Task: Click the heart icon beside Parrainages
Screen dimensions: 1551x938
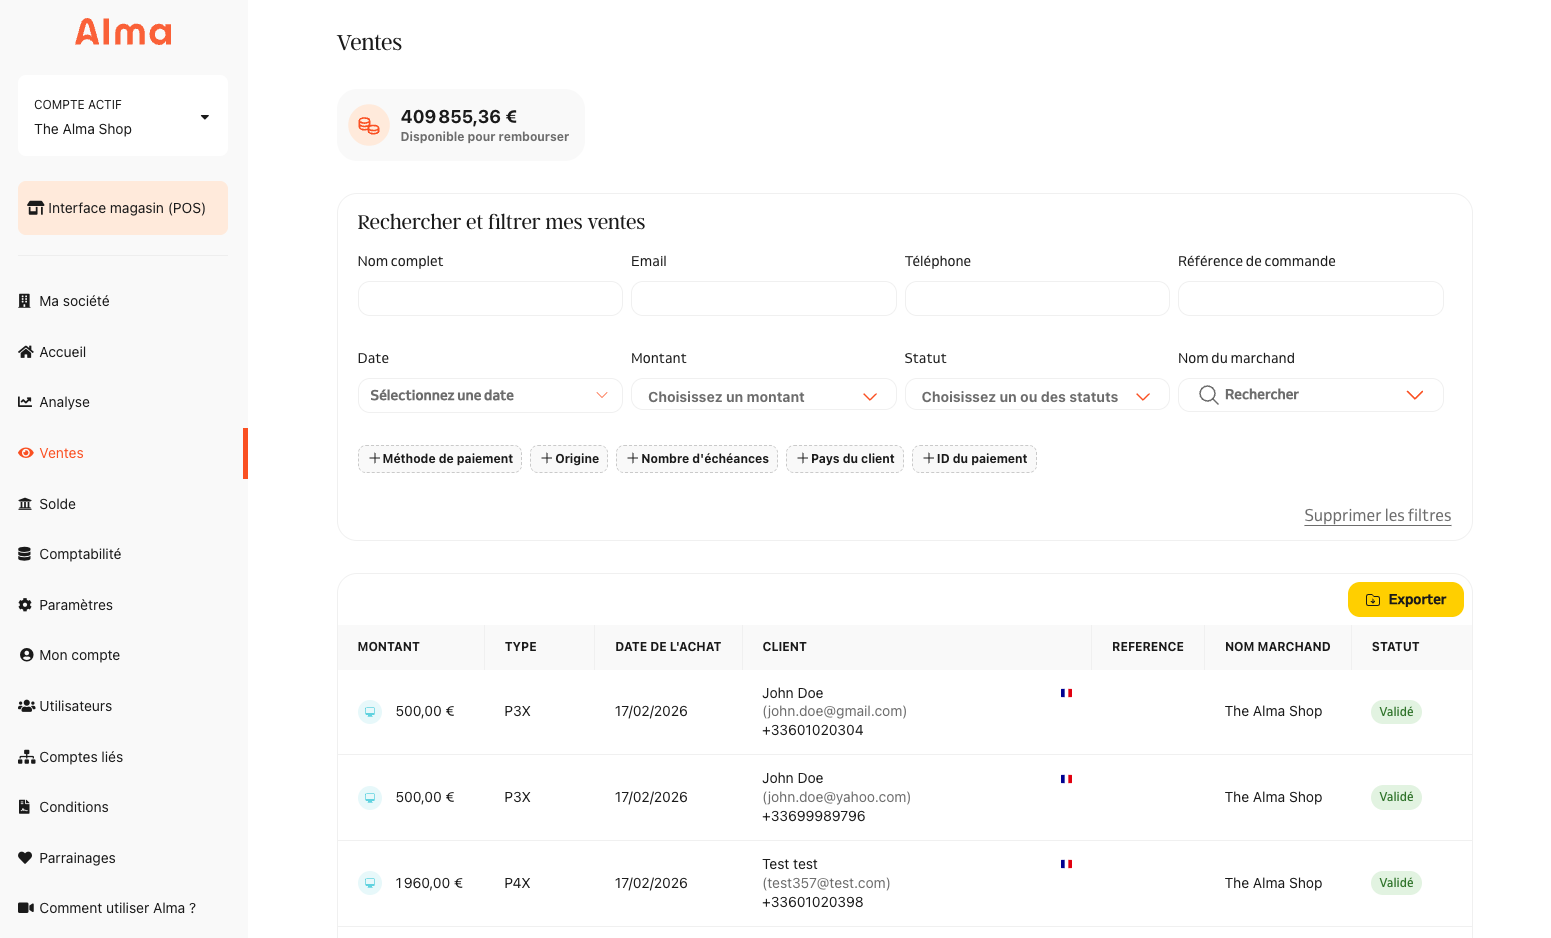Action: pyautogui.click(x=25, y=858)
